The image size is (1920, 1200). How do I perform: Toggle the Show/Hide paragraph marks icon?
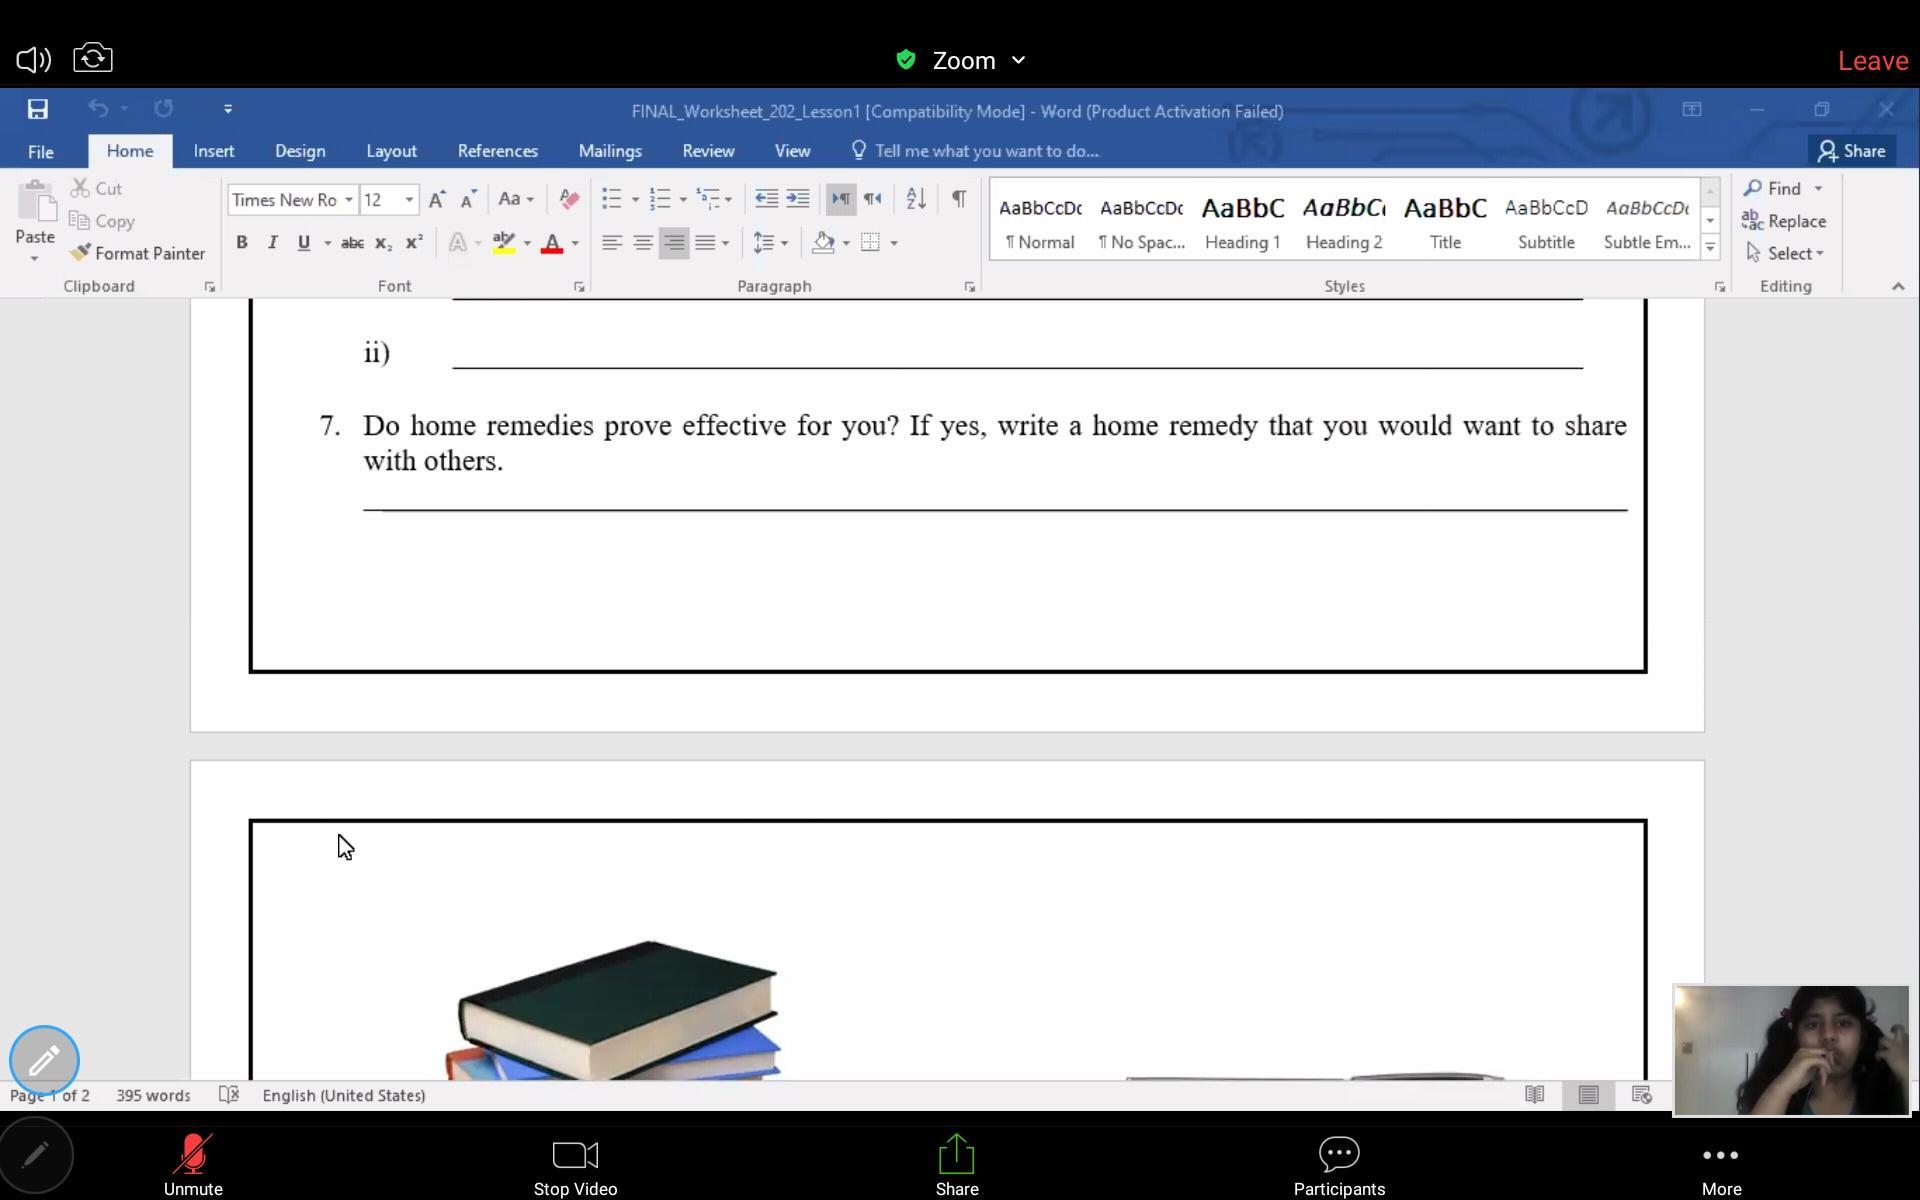click(x=958, y=198)
